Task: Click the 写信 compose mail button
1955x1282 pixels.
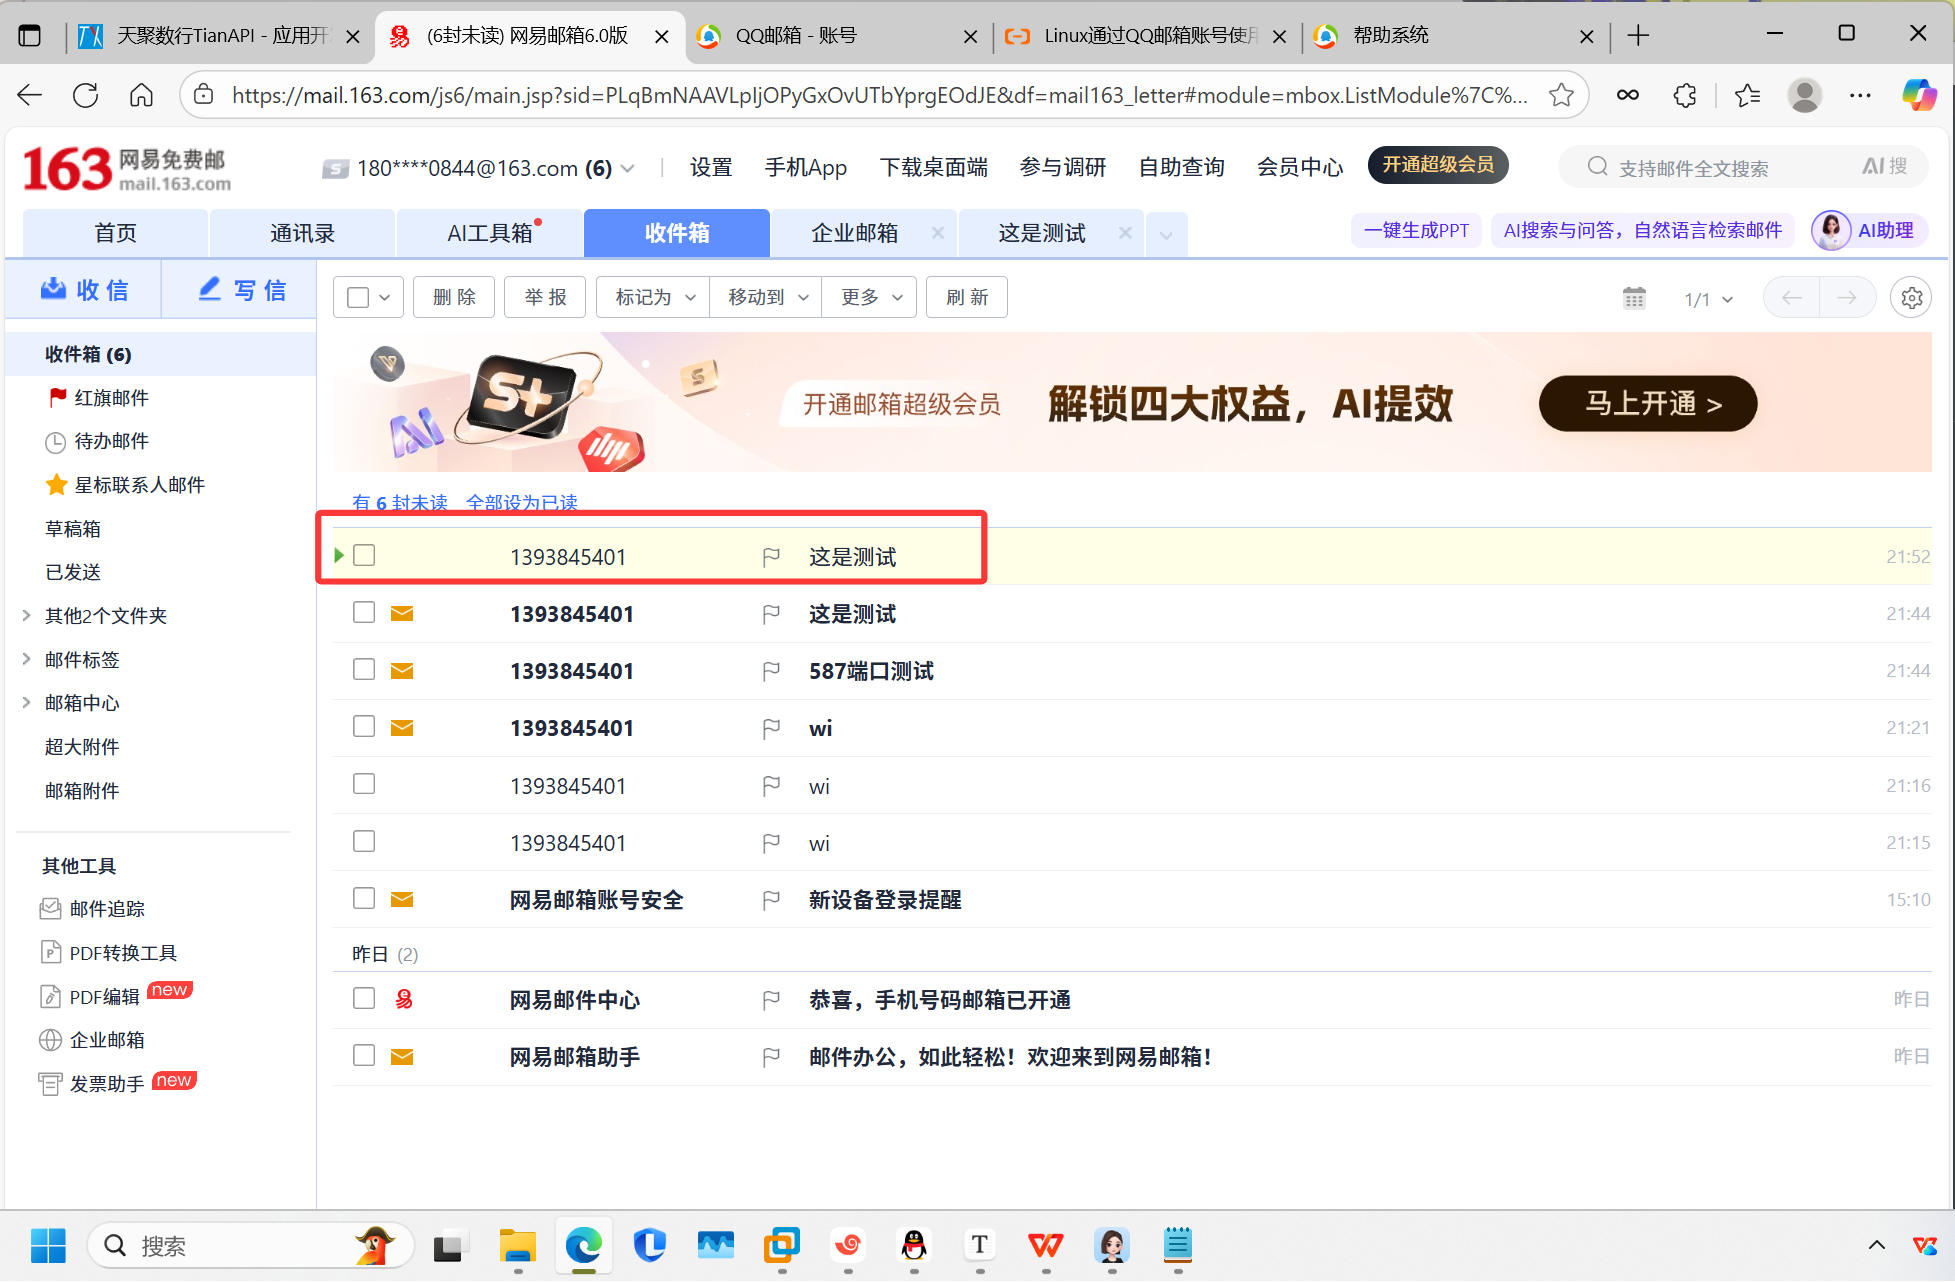Action: (242, 290)
